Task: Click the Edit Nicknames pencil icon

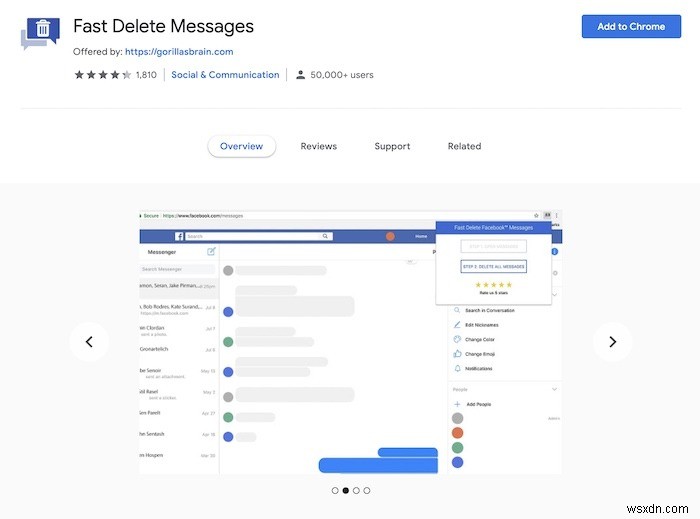Action: 457,324
